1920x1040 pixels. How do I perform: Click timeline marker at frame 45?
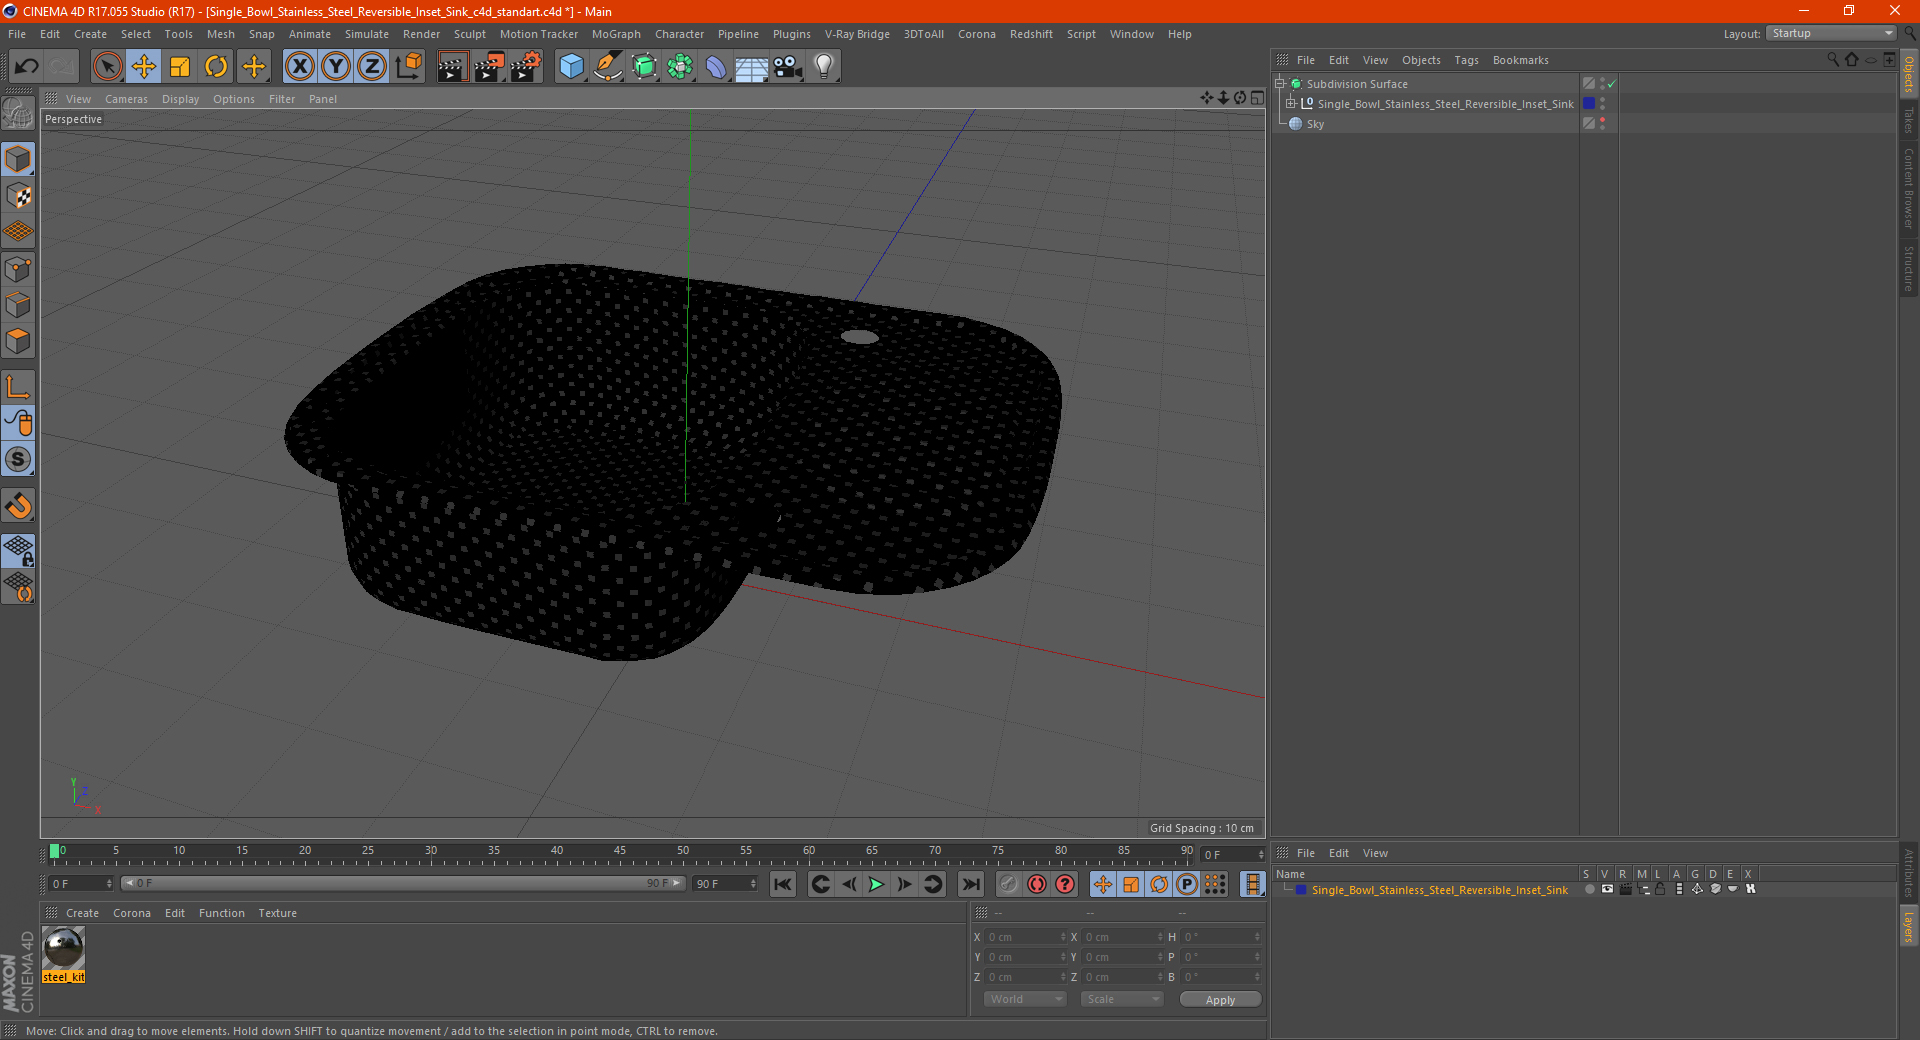[620, 851]
